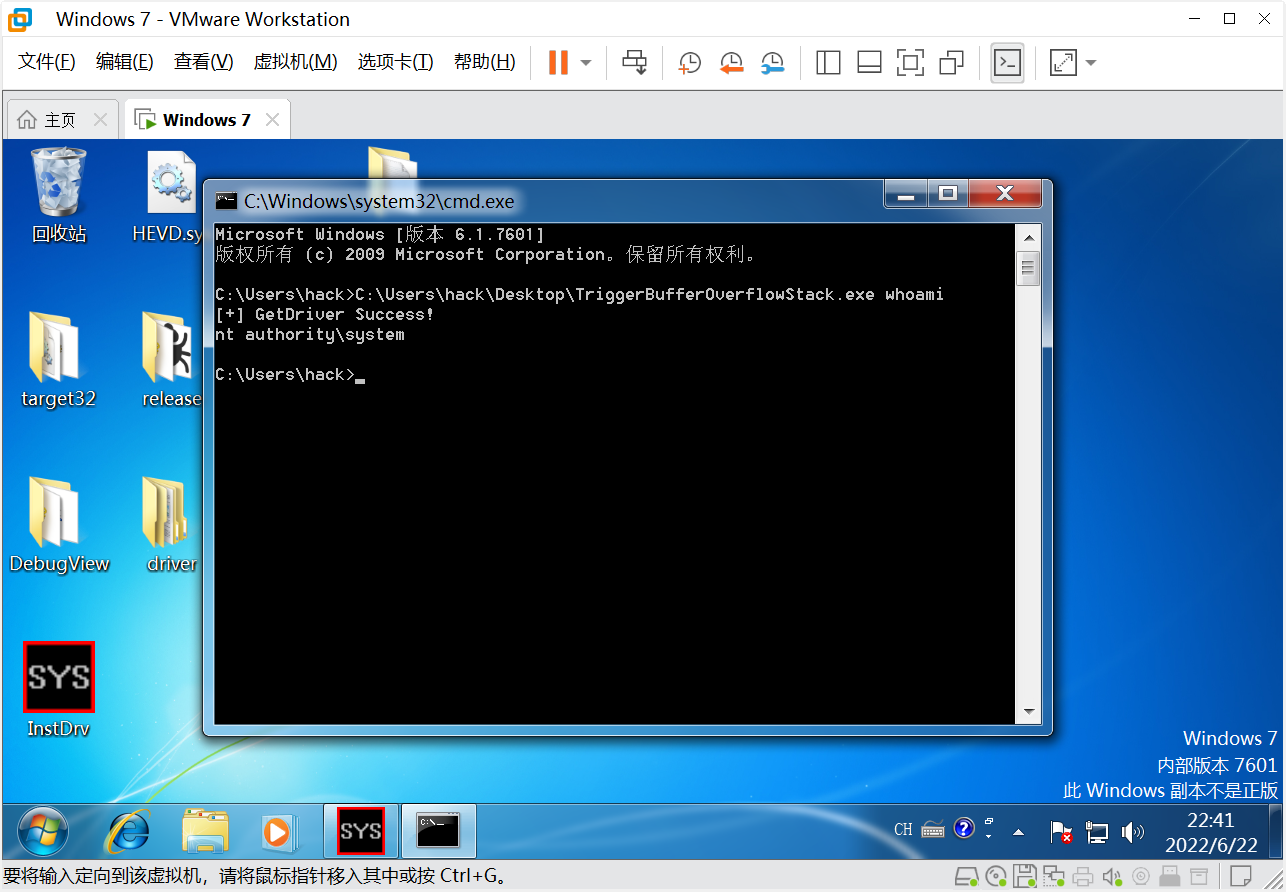Open the network tray icon

coord(1097,832)
